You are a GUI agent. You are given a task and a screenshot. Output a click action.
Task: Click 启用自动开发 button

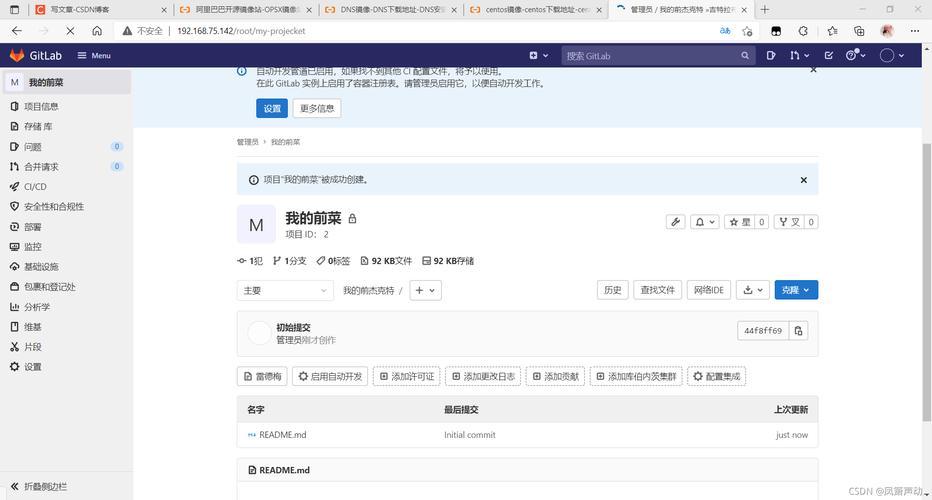(x=330, y=376)
